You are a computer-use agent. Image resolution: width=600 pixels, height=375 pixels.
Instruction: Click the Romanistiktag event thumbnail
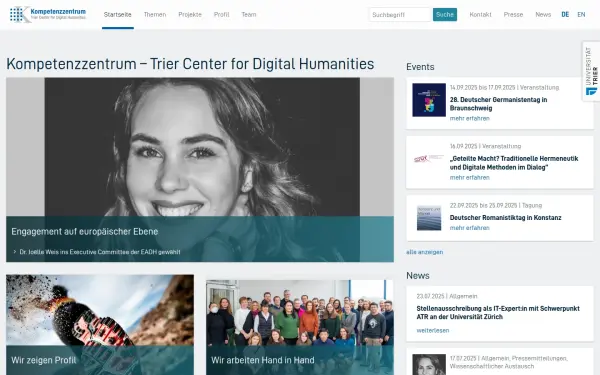click(429, 218)
